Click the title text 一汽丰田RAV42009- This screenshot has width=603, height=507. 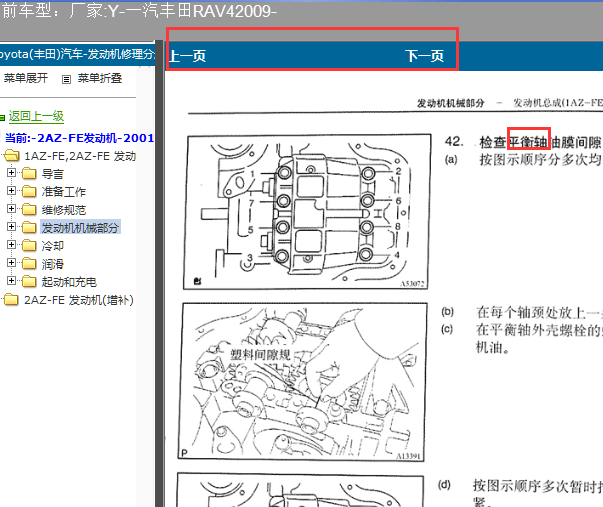coord(201,11)
